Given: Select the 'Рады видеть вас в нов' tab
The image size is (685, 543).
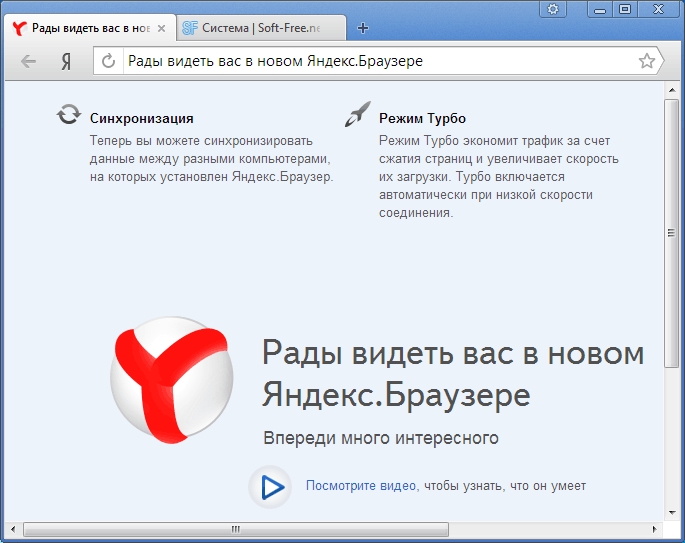Looking at the screenshot, I should pyautogui.click(x=90, y=28).
